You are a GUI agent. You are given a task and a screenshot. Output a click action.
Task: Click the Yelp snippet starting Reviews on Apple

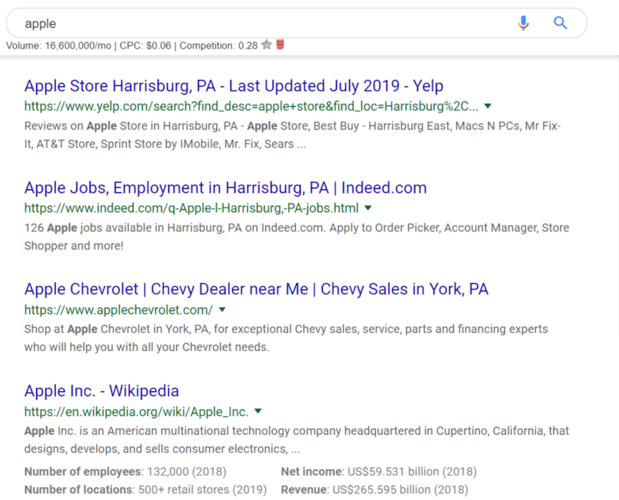[x=293, y=135]
